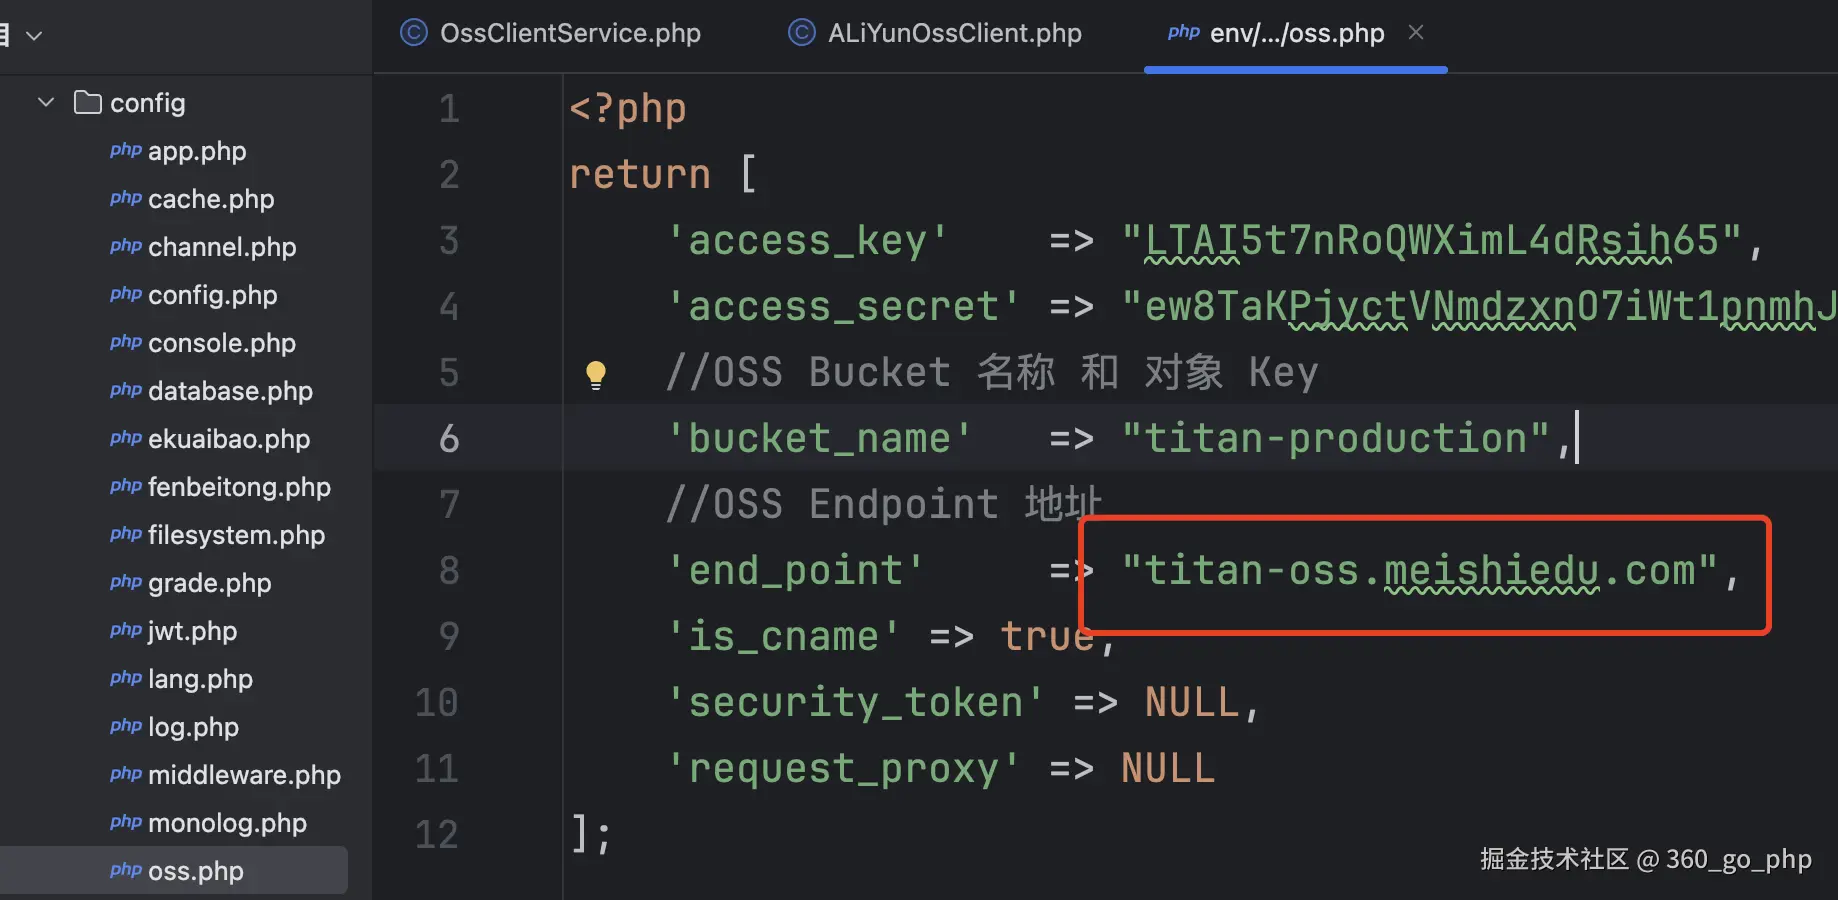
Task: Click the php icon on env/.../oss.php tab
Action: coord(1183,32)
